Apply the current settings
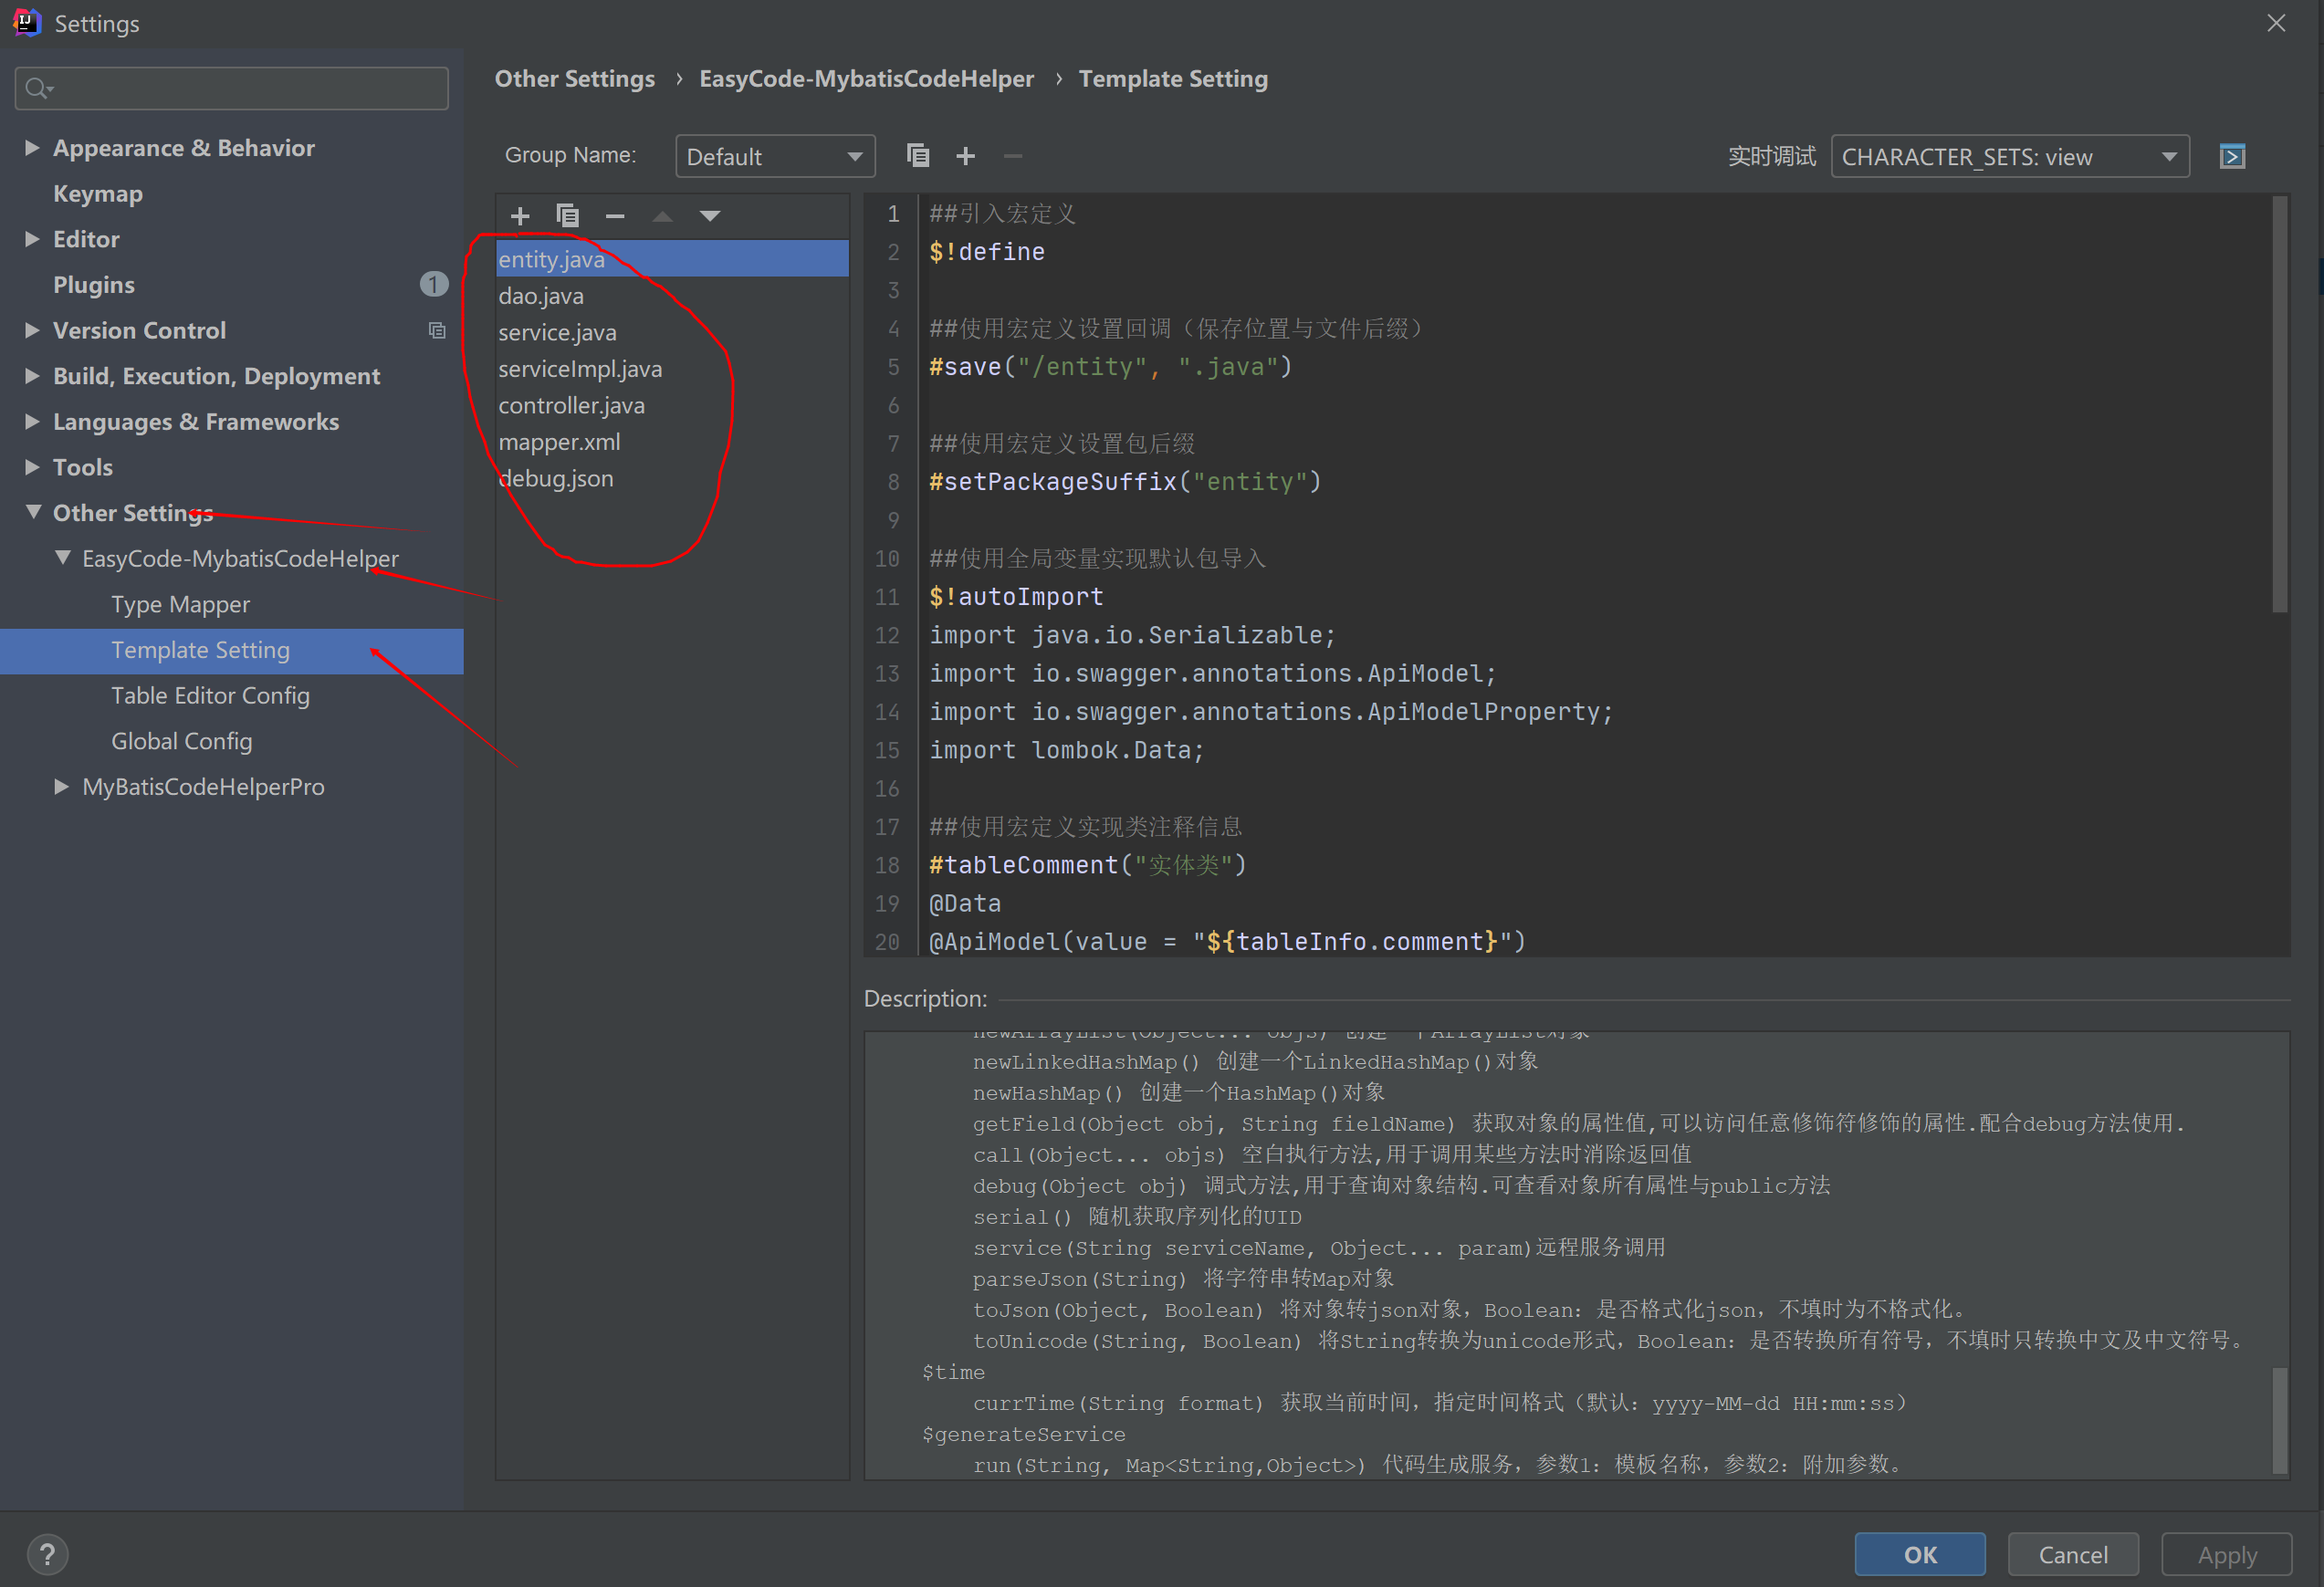2324x1587 pixels. (2227, 1553)
